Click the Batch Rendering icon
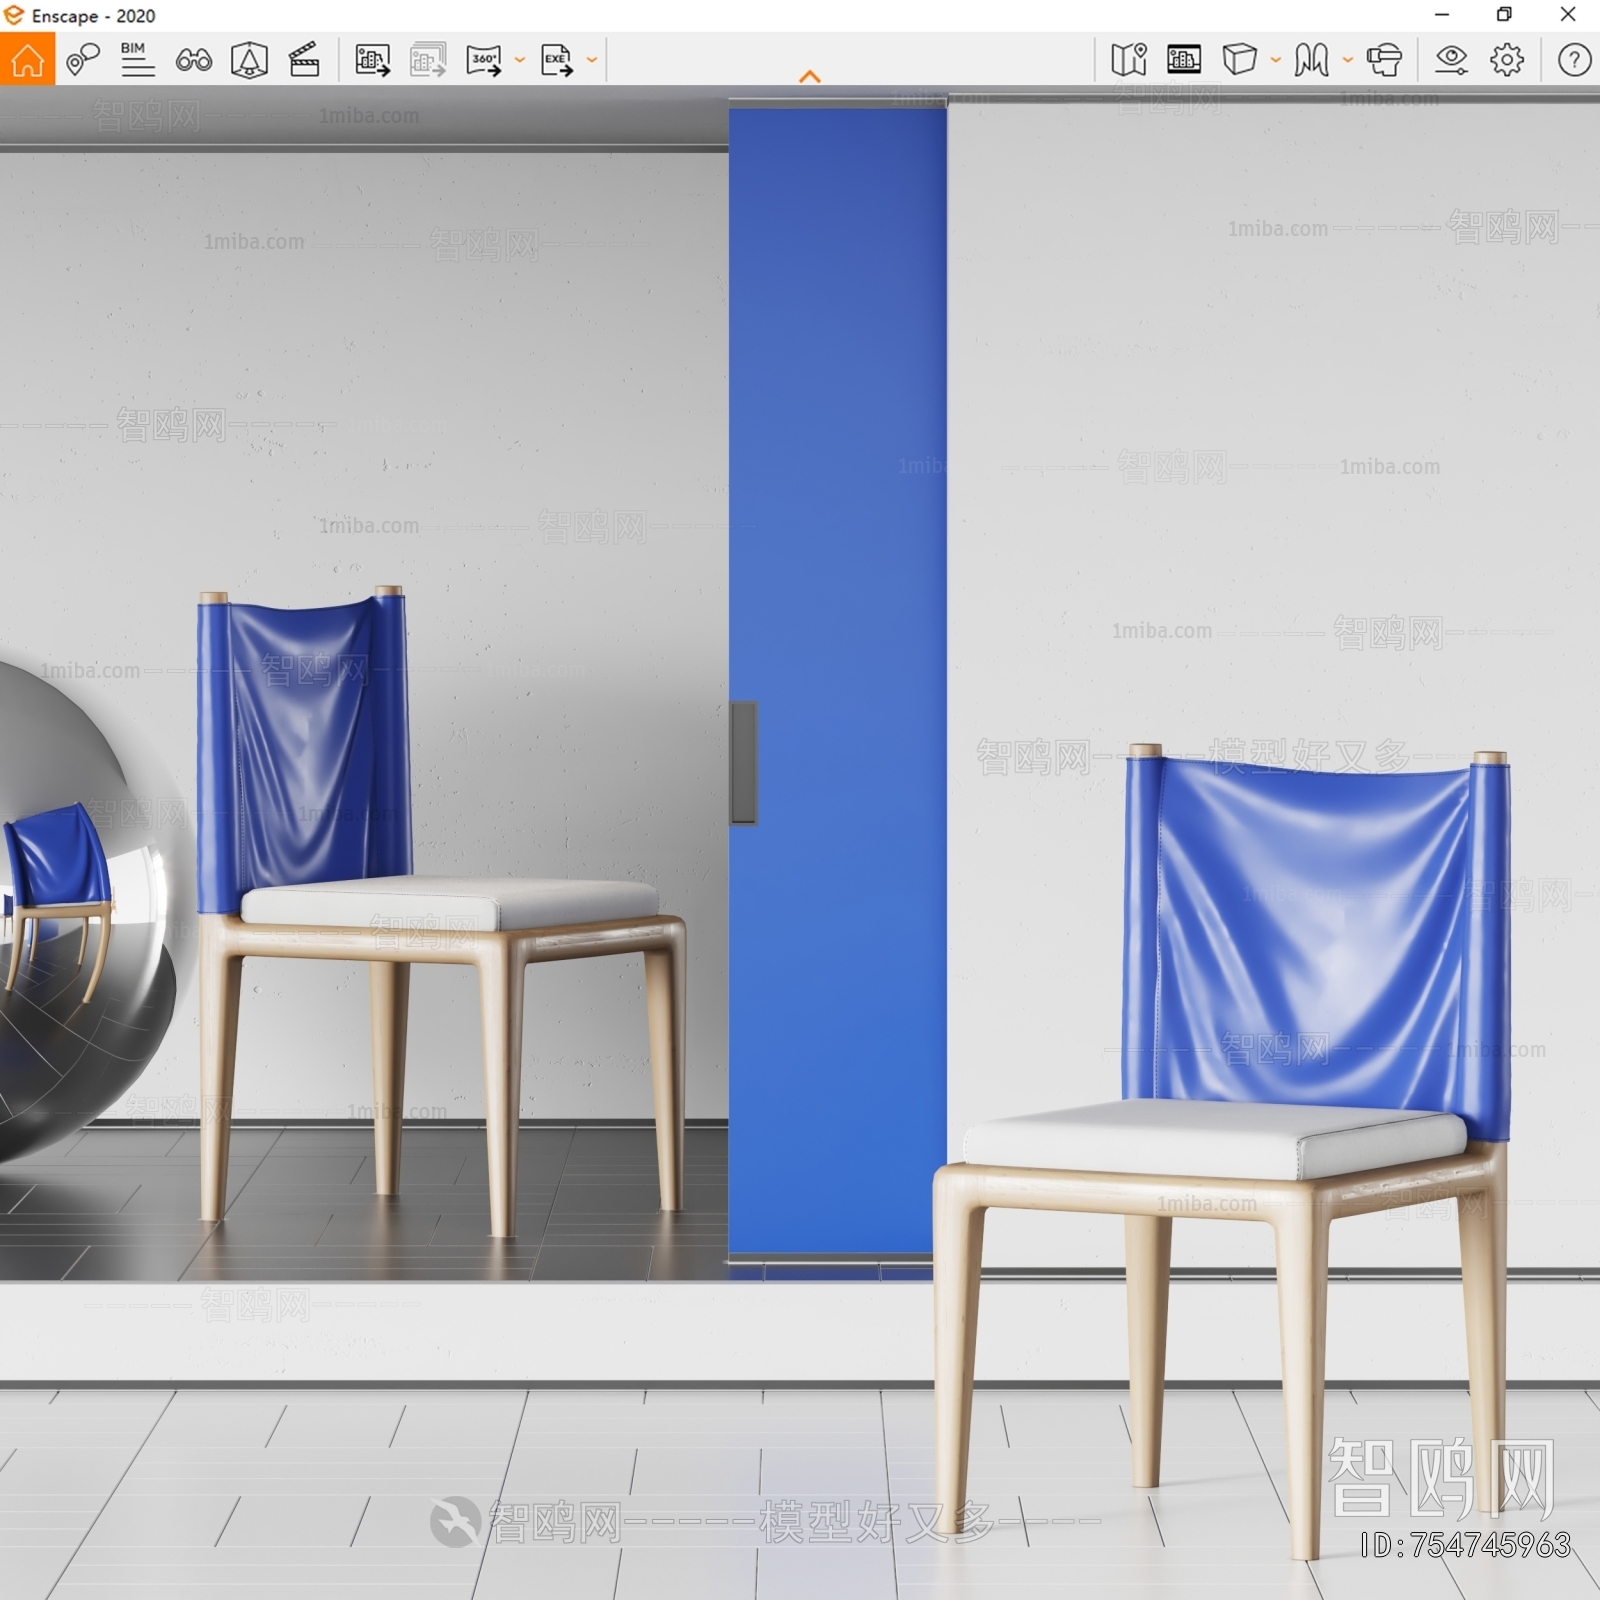This screenshot has width=1600, height=1600. (428, 60)
